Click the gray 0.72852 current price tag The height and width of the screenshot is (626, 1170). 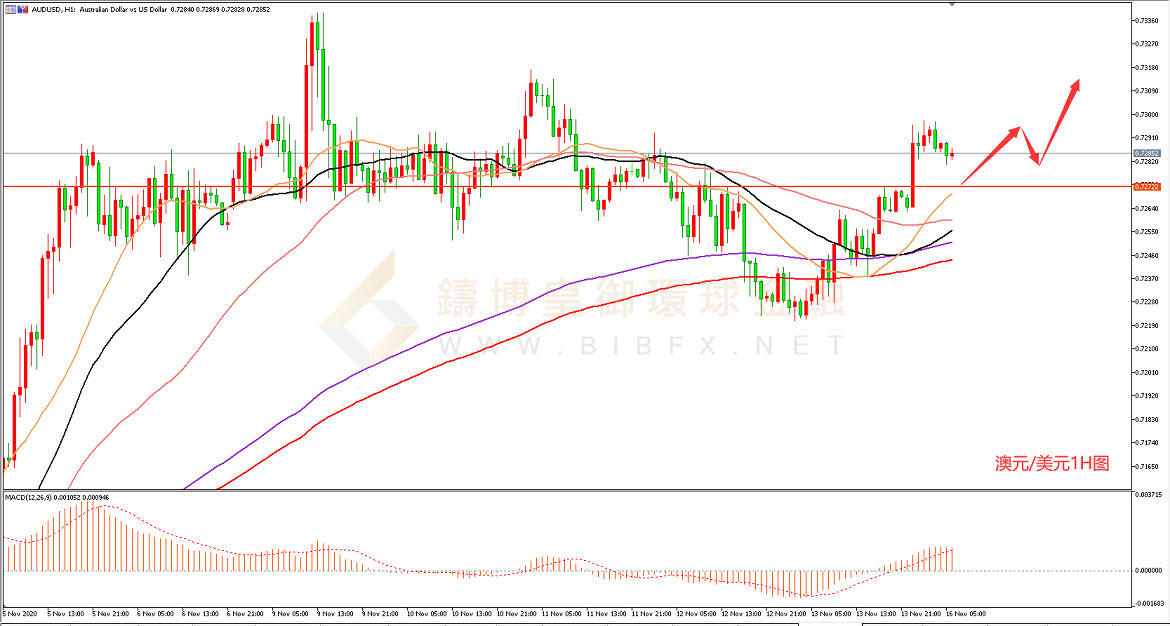coord(1146,154)
